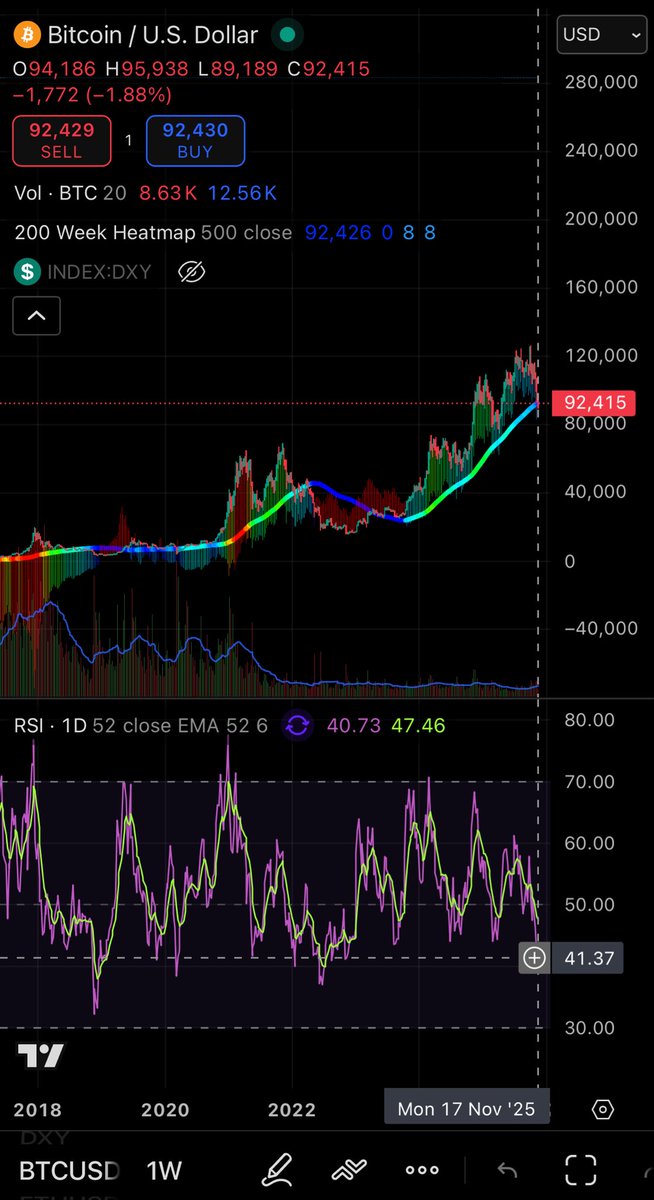Toggle fullscreen mode icon
Viewport: 654px width, 1200px height.
tap(581, 1169)
